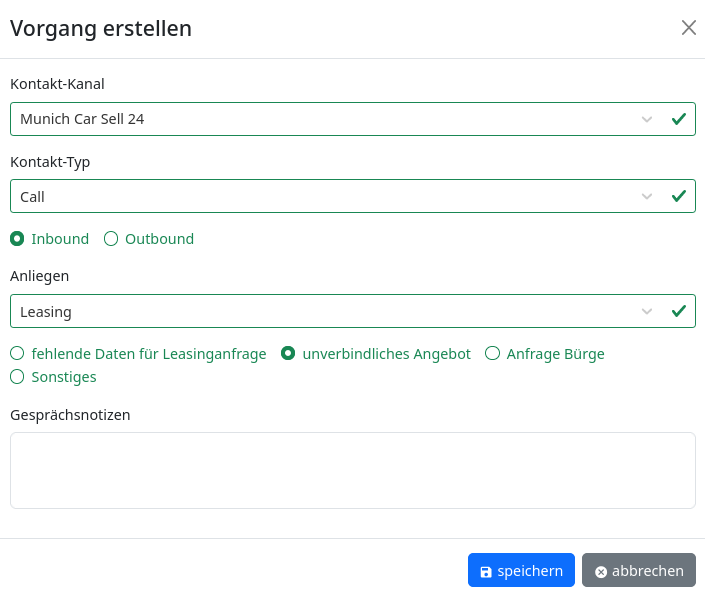Close the Vorgang erstellen dialog via X
Viewport: 705px width, 599px height.
click(x=688, y=28)
